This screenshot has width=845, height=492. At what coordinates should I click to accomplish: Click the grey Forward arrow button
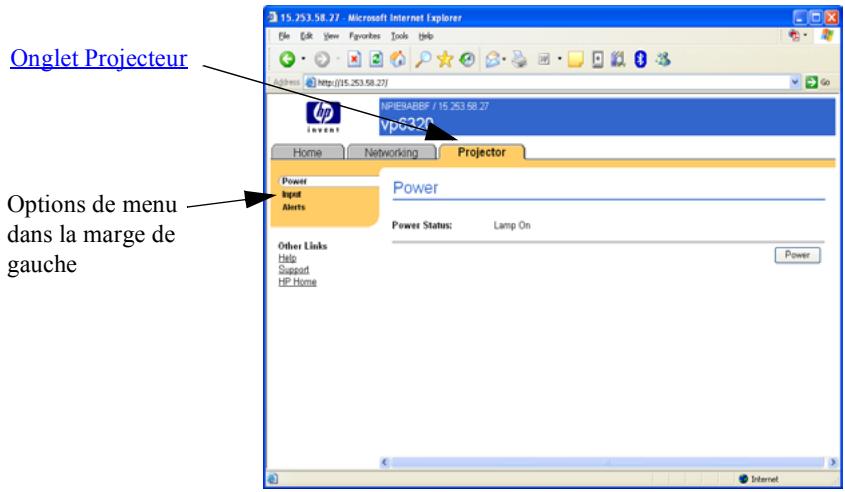(x=322, y=59)
